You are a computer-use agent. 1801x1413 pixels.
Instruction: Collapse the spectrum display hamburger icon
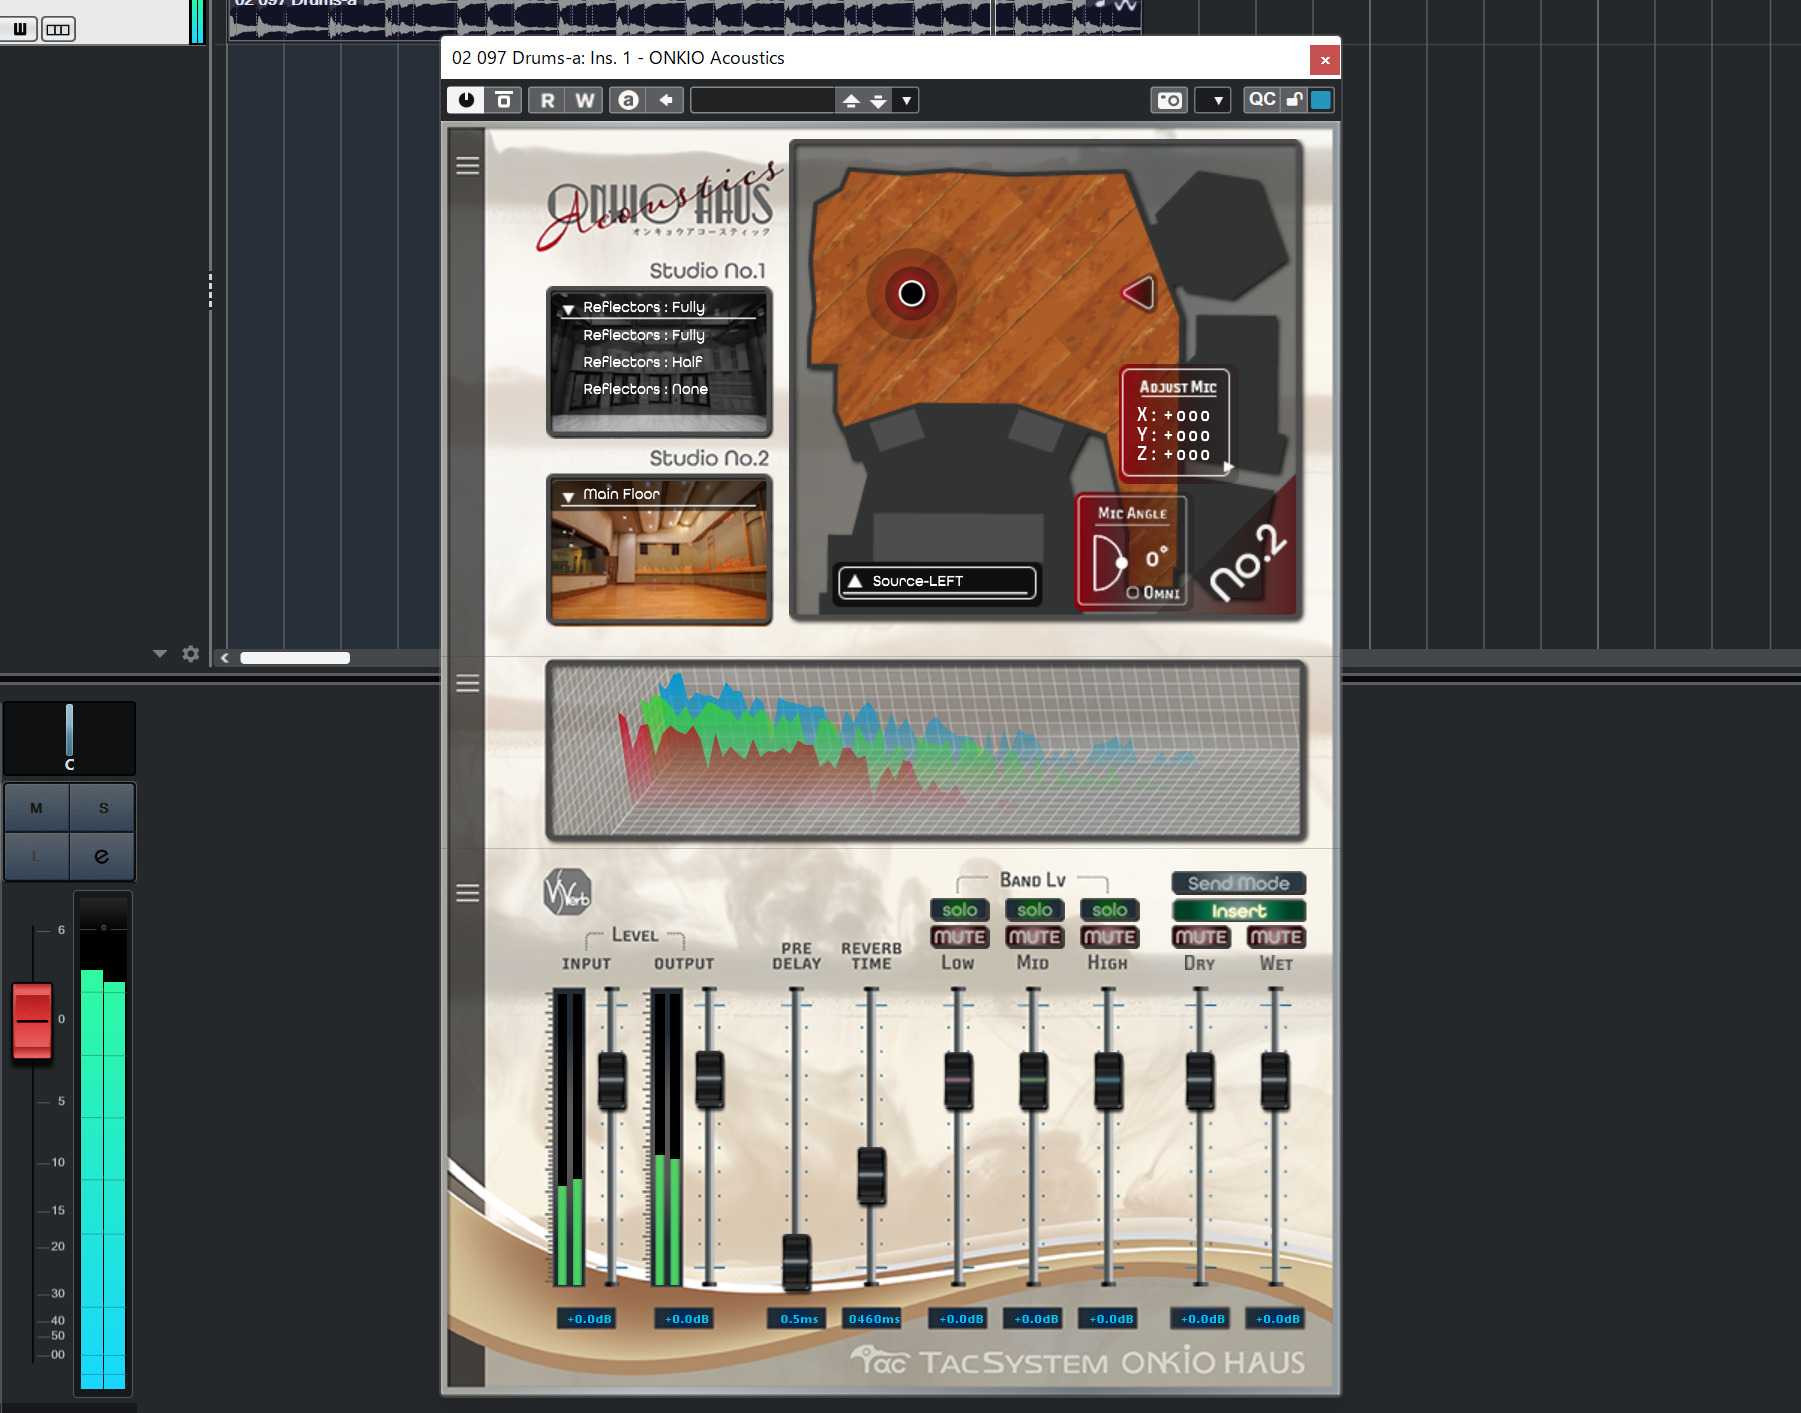click(467, 683)
